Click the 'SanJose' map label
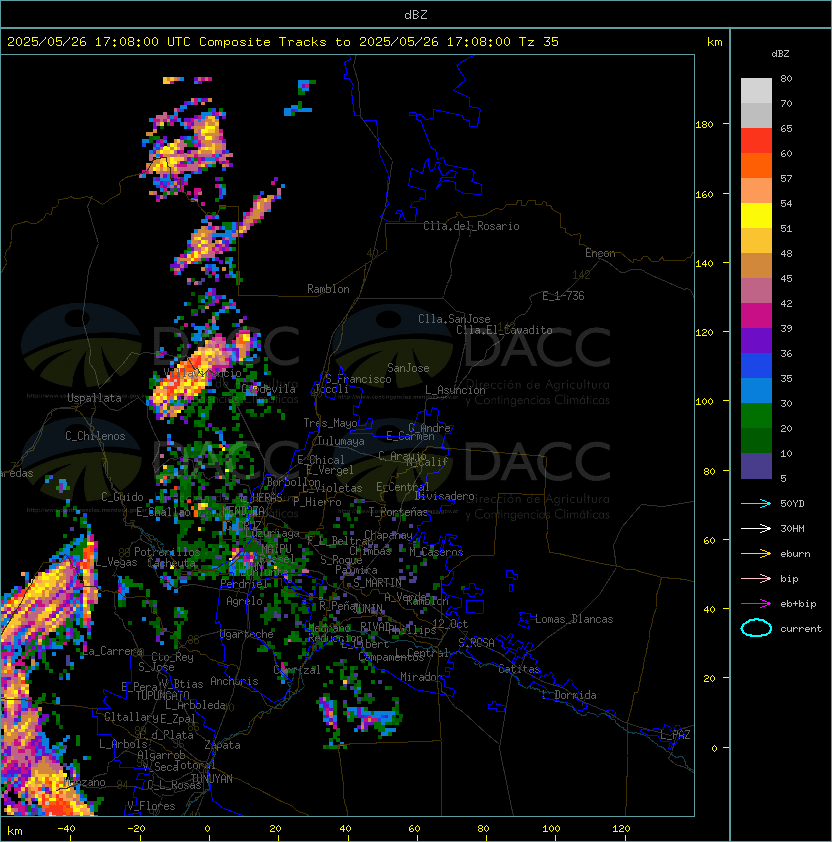 click(408, 368)
